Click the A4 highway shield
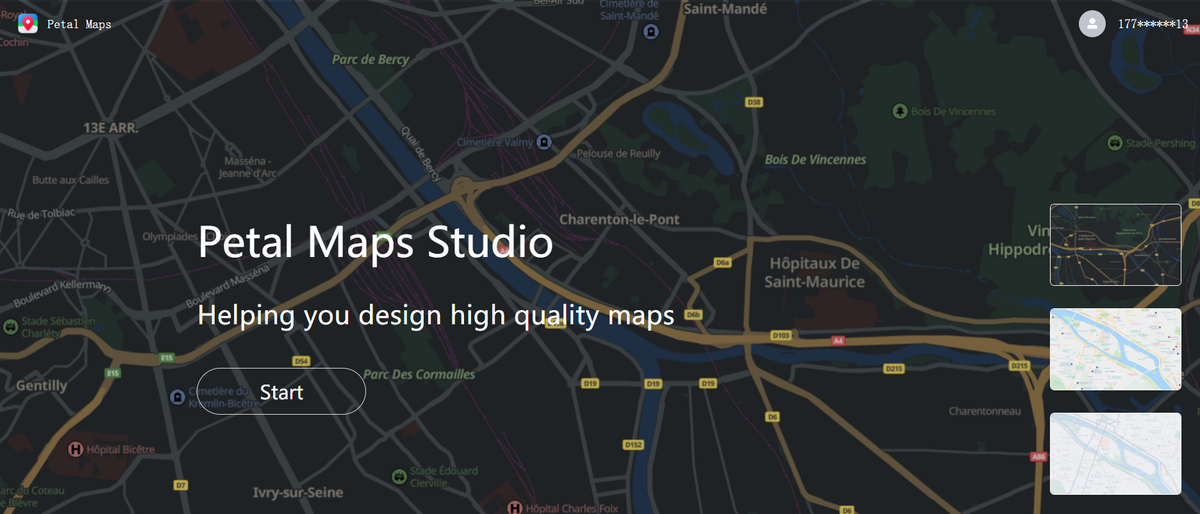The width and height of the screenshot is (1200, 514). point(838,341)
